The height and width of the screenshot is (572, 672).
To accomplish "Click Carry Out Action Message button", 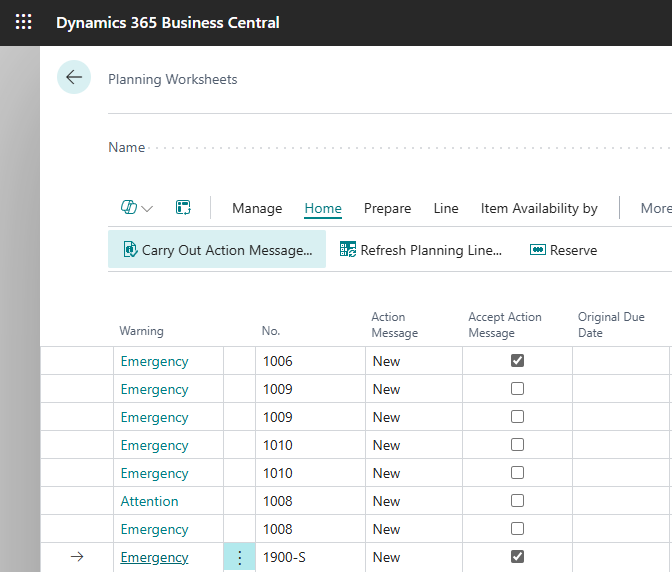I will pos(217,249).
